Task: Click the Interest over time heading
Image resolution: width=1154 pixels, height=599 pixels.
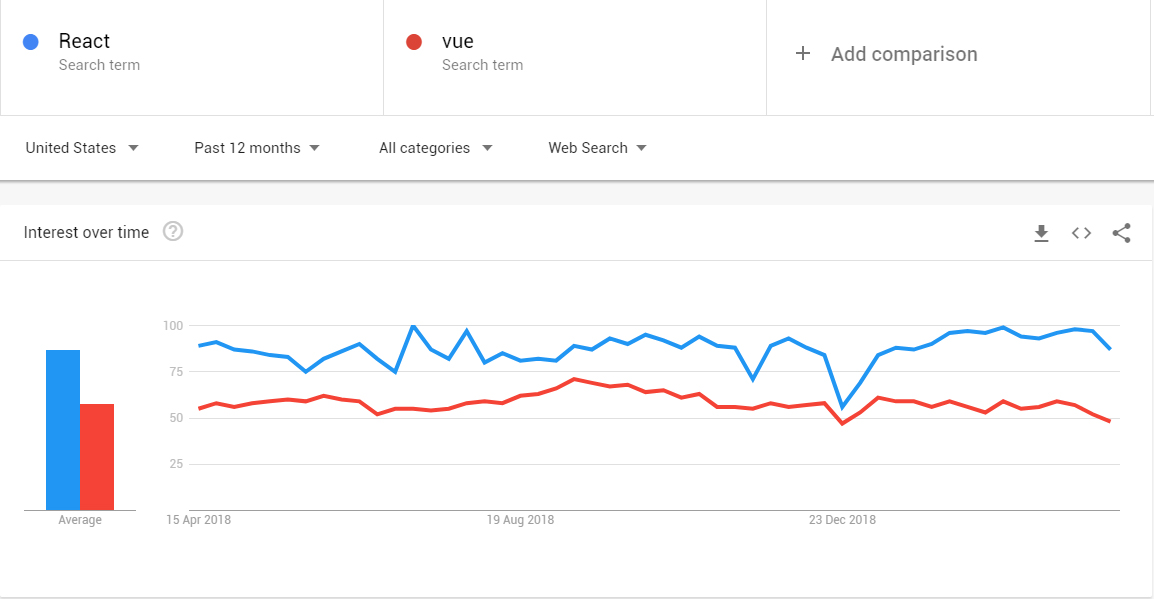Action: [86, 233]
